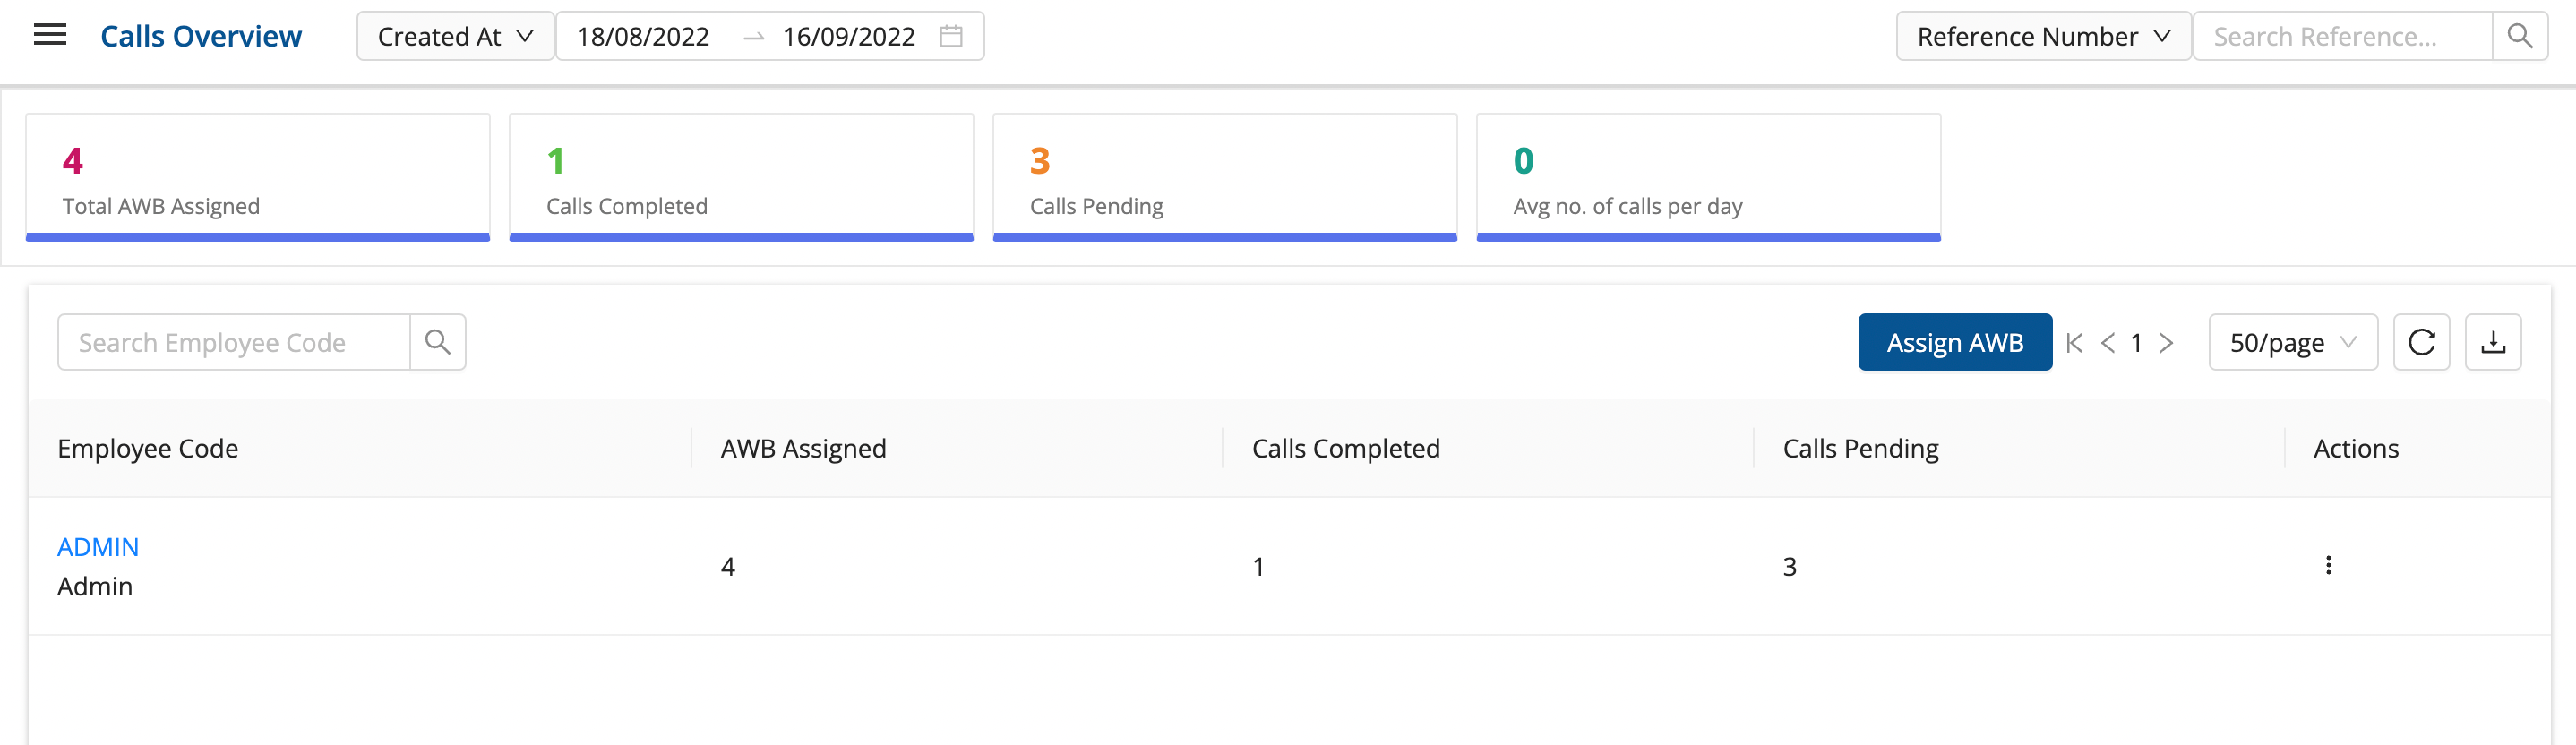
Task: Click the start date 18/08/2022 field
Action: (643, 36)
